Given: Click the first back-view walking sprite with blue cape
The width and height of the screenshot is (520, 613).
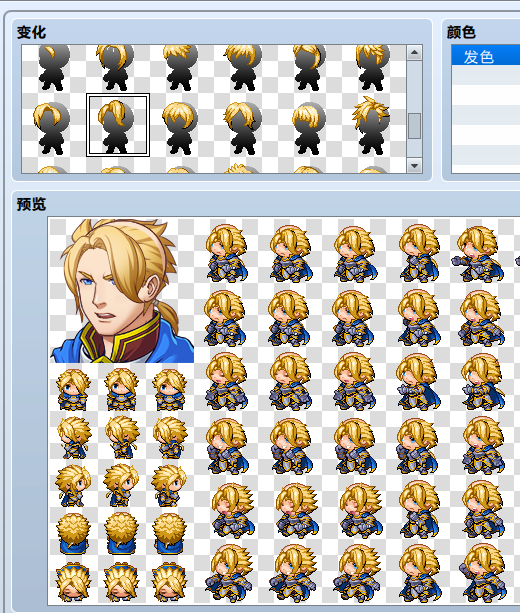Looking at the screenshot, I should click(x=74, y=532).
